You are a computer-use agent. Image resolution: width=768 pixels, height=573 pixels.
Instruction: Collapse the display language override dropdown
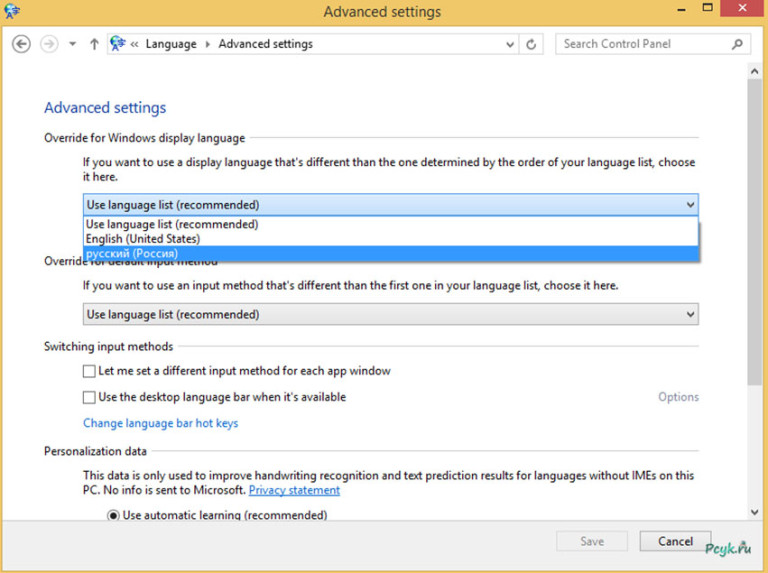tap(689, 205)
